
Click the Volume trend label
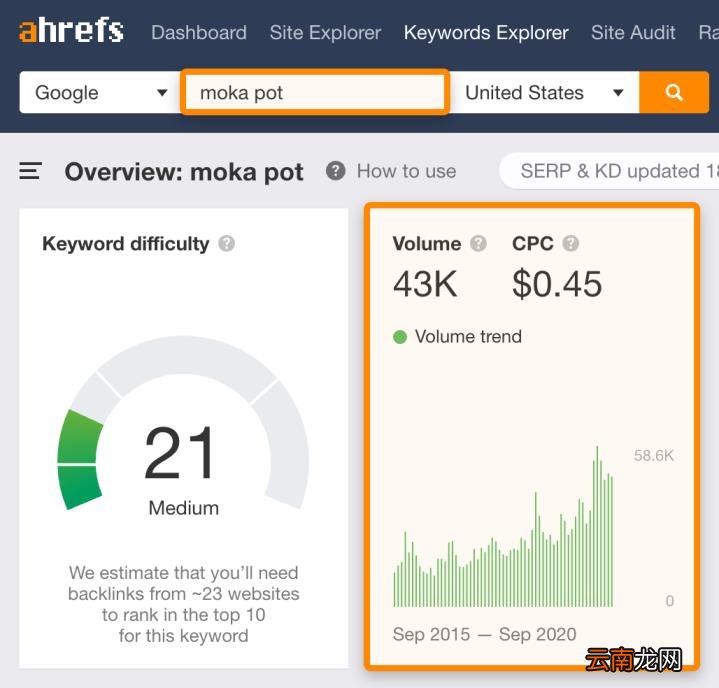click(468, 337)
